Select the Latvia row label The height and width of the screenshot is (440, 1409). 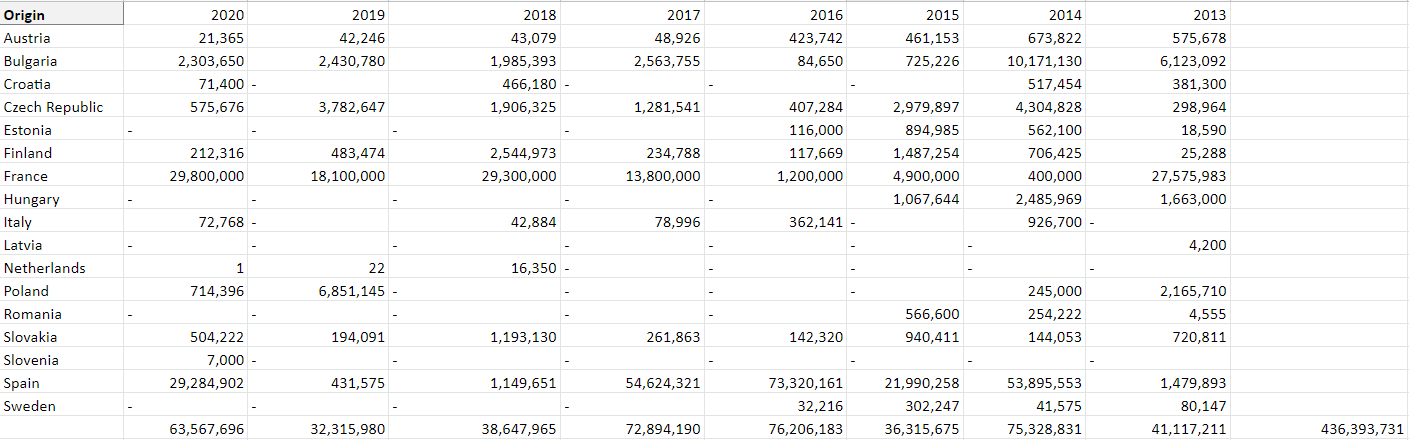[62, 245]
